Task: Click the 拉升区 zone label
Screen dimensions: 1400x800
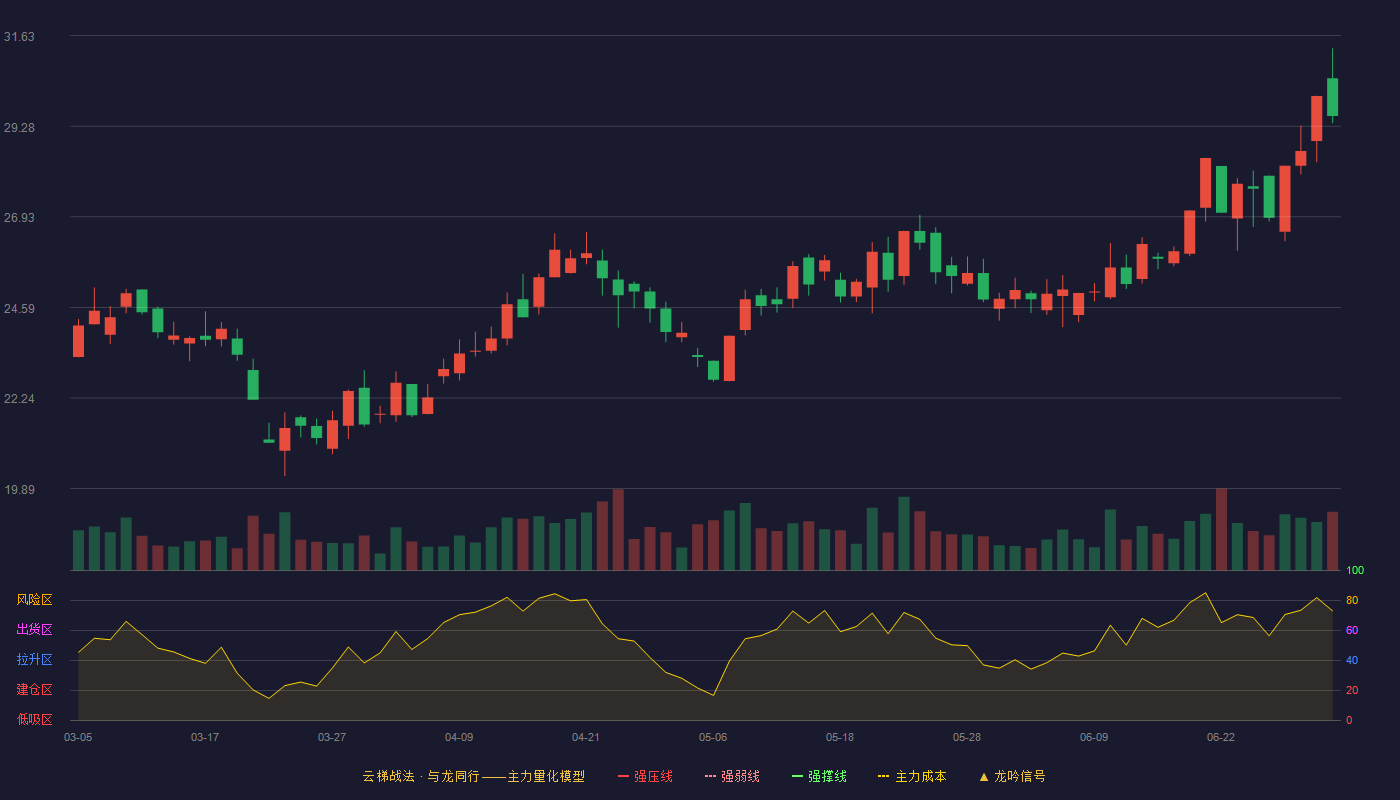Action: 34,660
